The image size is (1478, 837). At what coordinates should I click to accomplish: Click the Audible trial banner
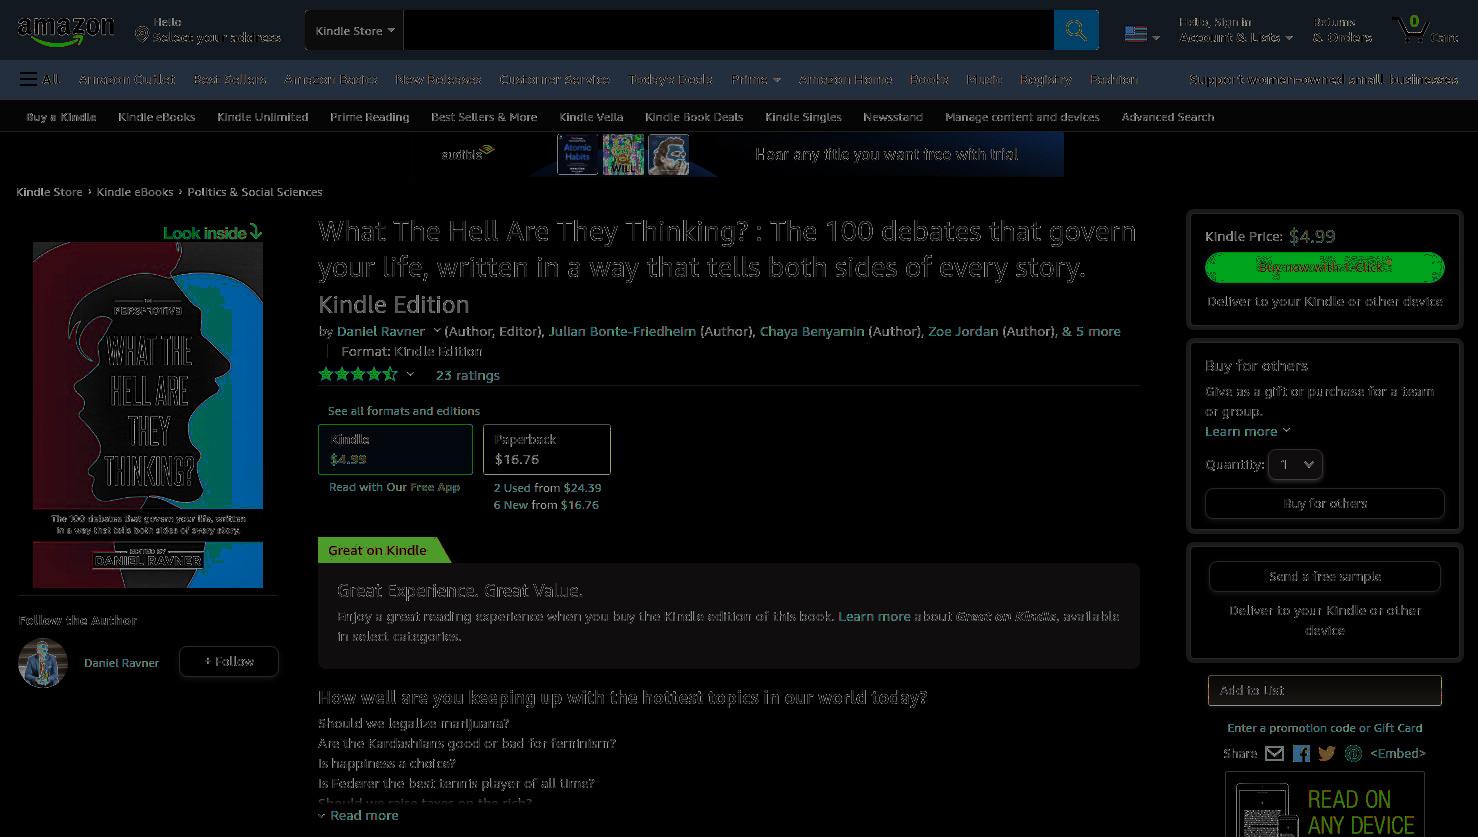pos(741,154)
